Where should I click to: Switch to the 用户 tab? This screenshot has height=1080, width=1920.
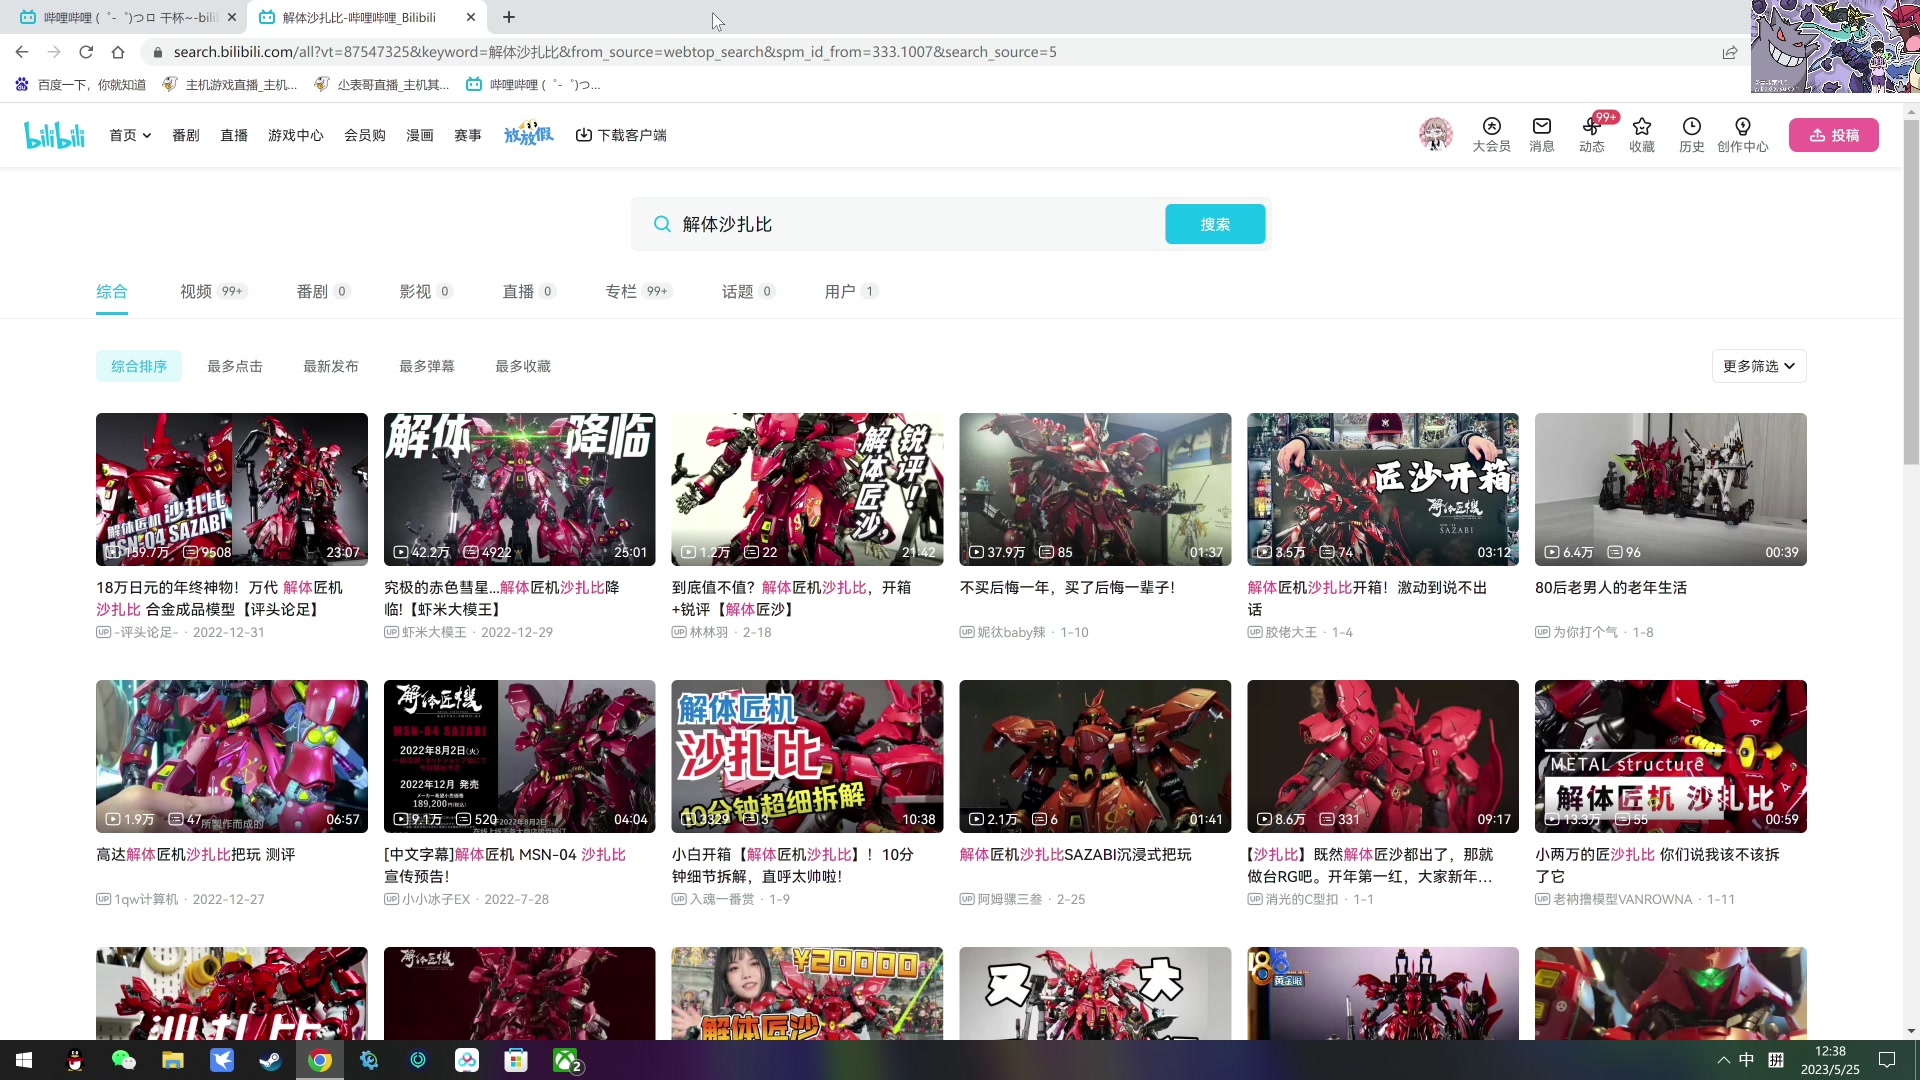tap(850, 291)
